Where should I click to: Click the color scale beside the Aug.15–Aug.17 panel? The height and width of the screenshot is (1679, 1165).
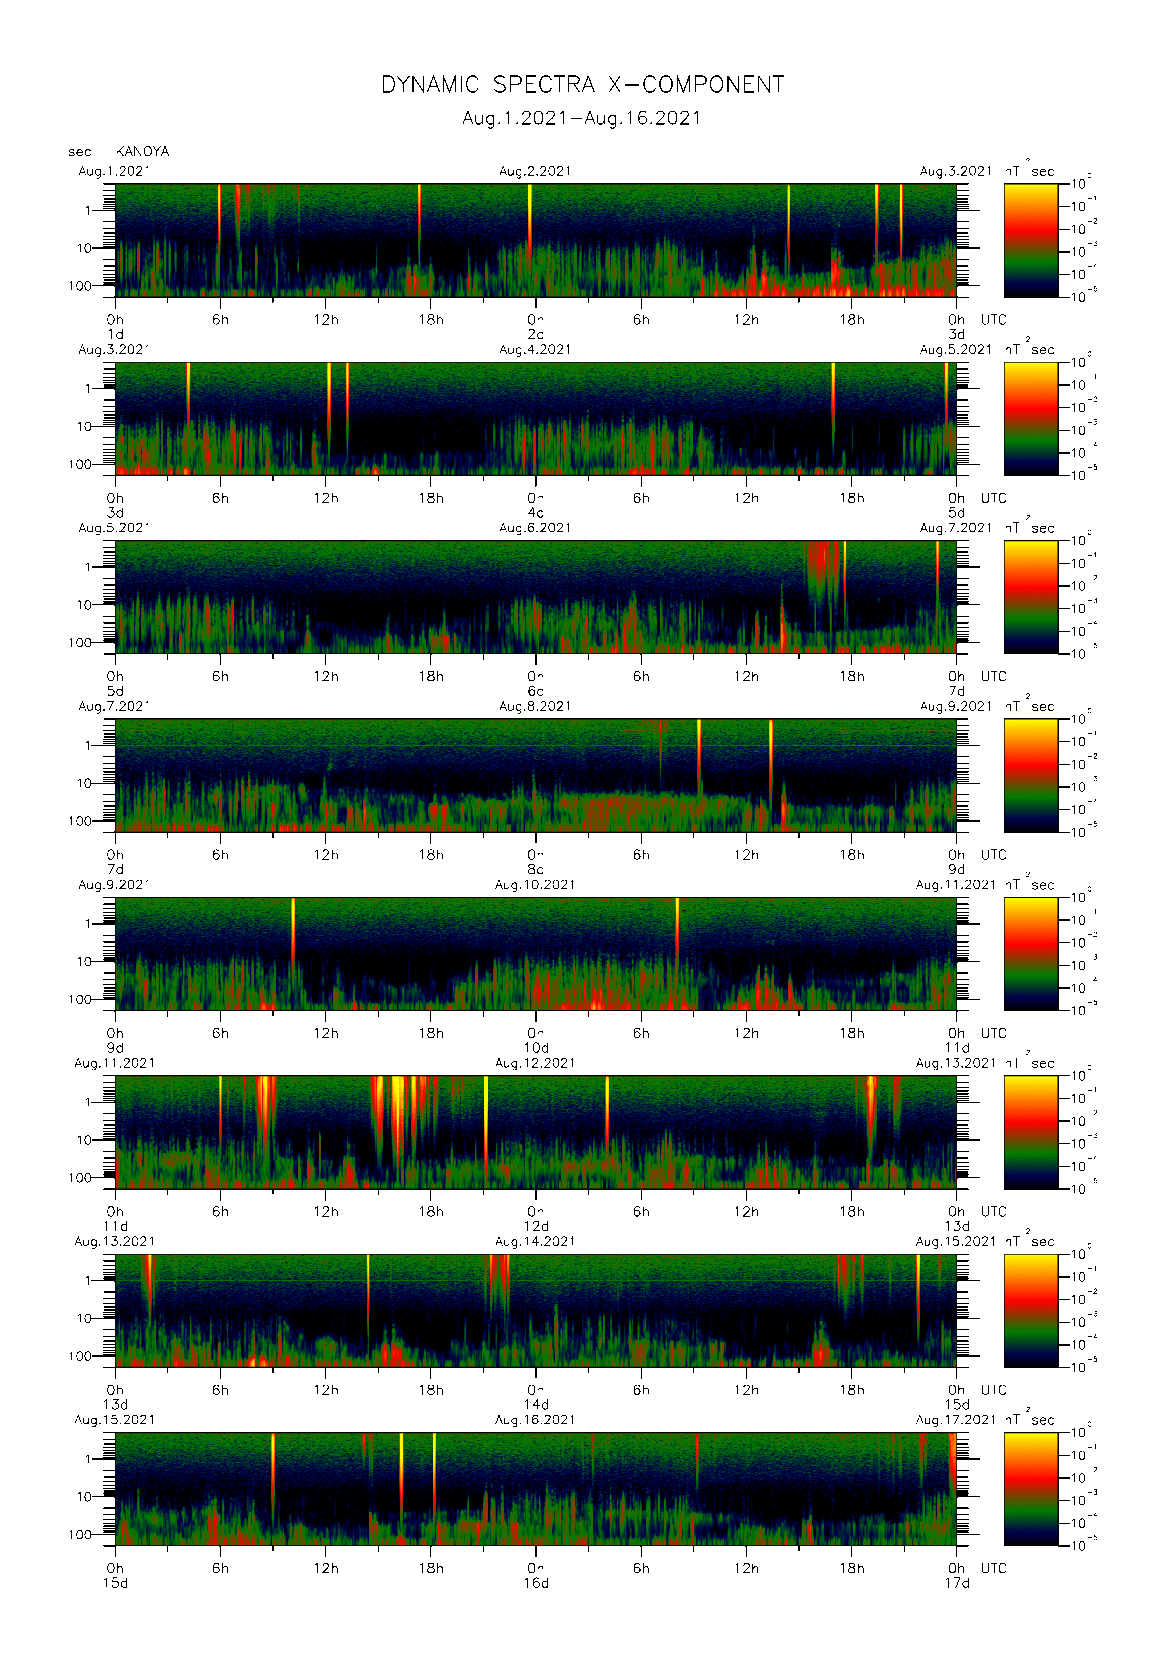click(x=1031, y=1489)
